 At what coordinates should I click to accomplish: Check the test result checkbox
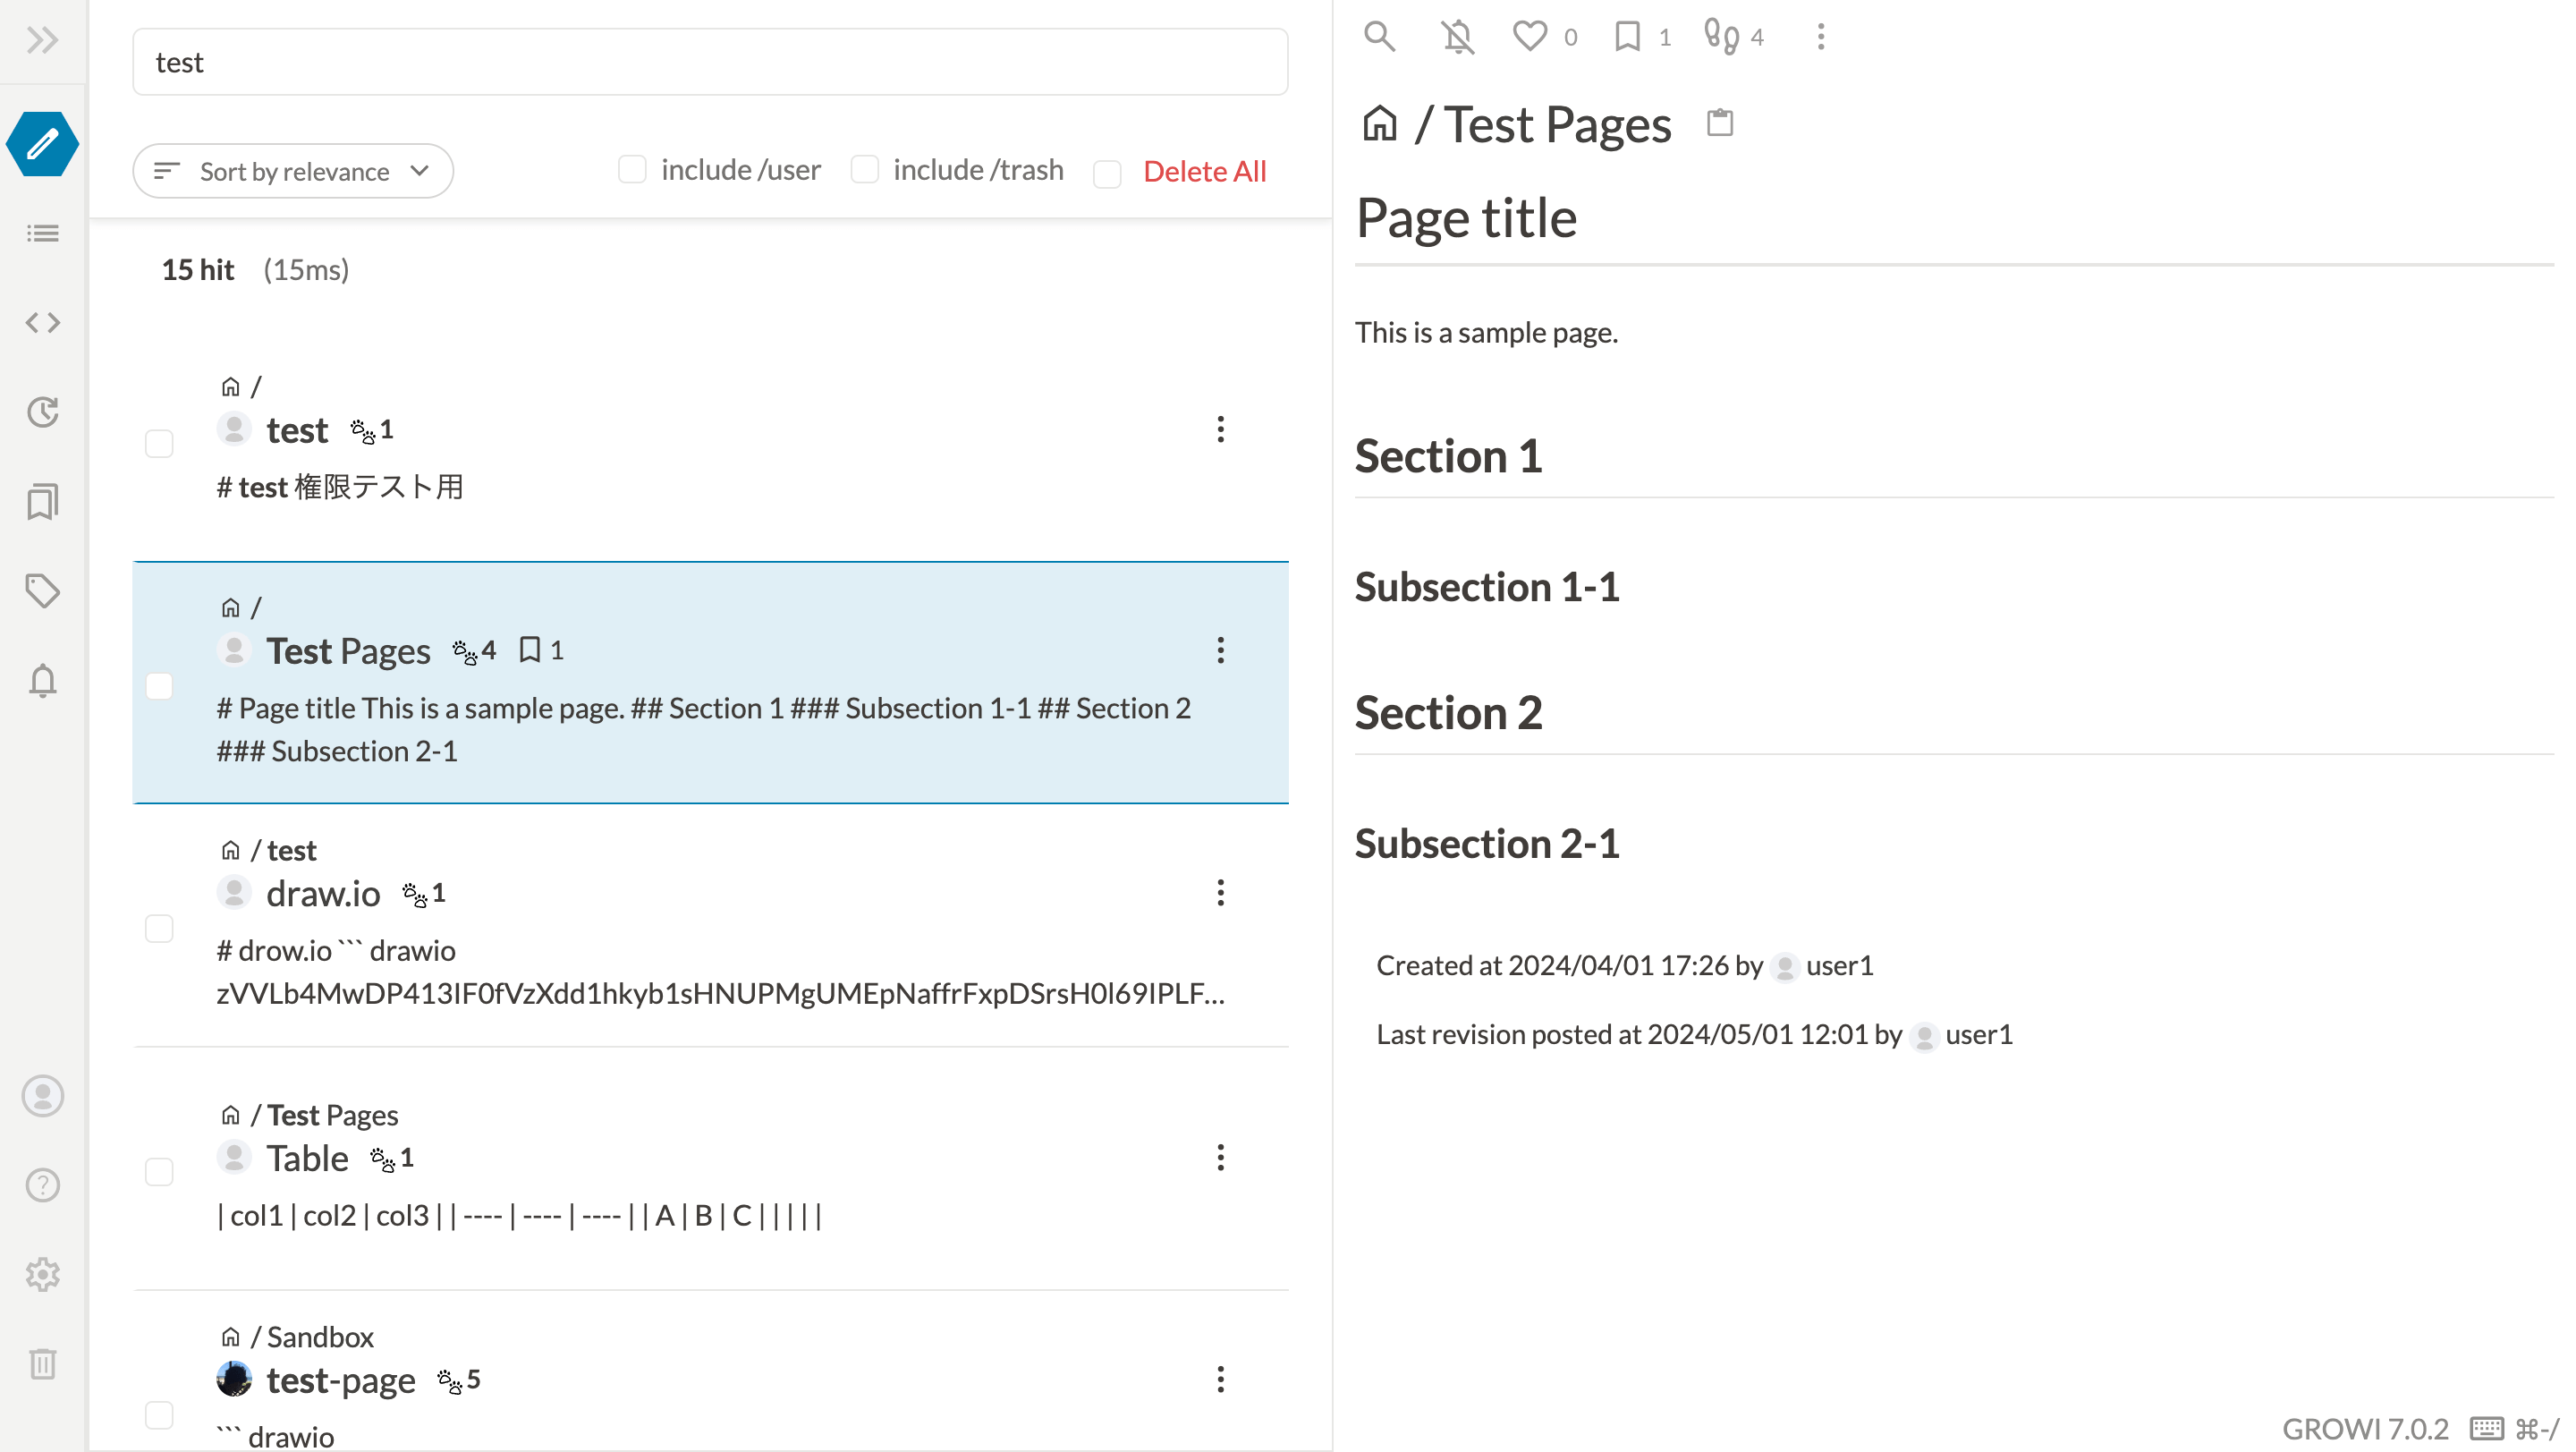coord(159,443)
